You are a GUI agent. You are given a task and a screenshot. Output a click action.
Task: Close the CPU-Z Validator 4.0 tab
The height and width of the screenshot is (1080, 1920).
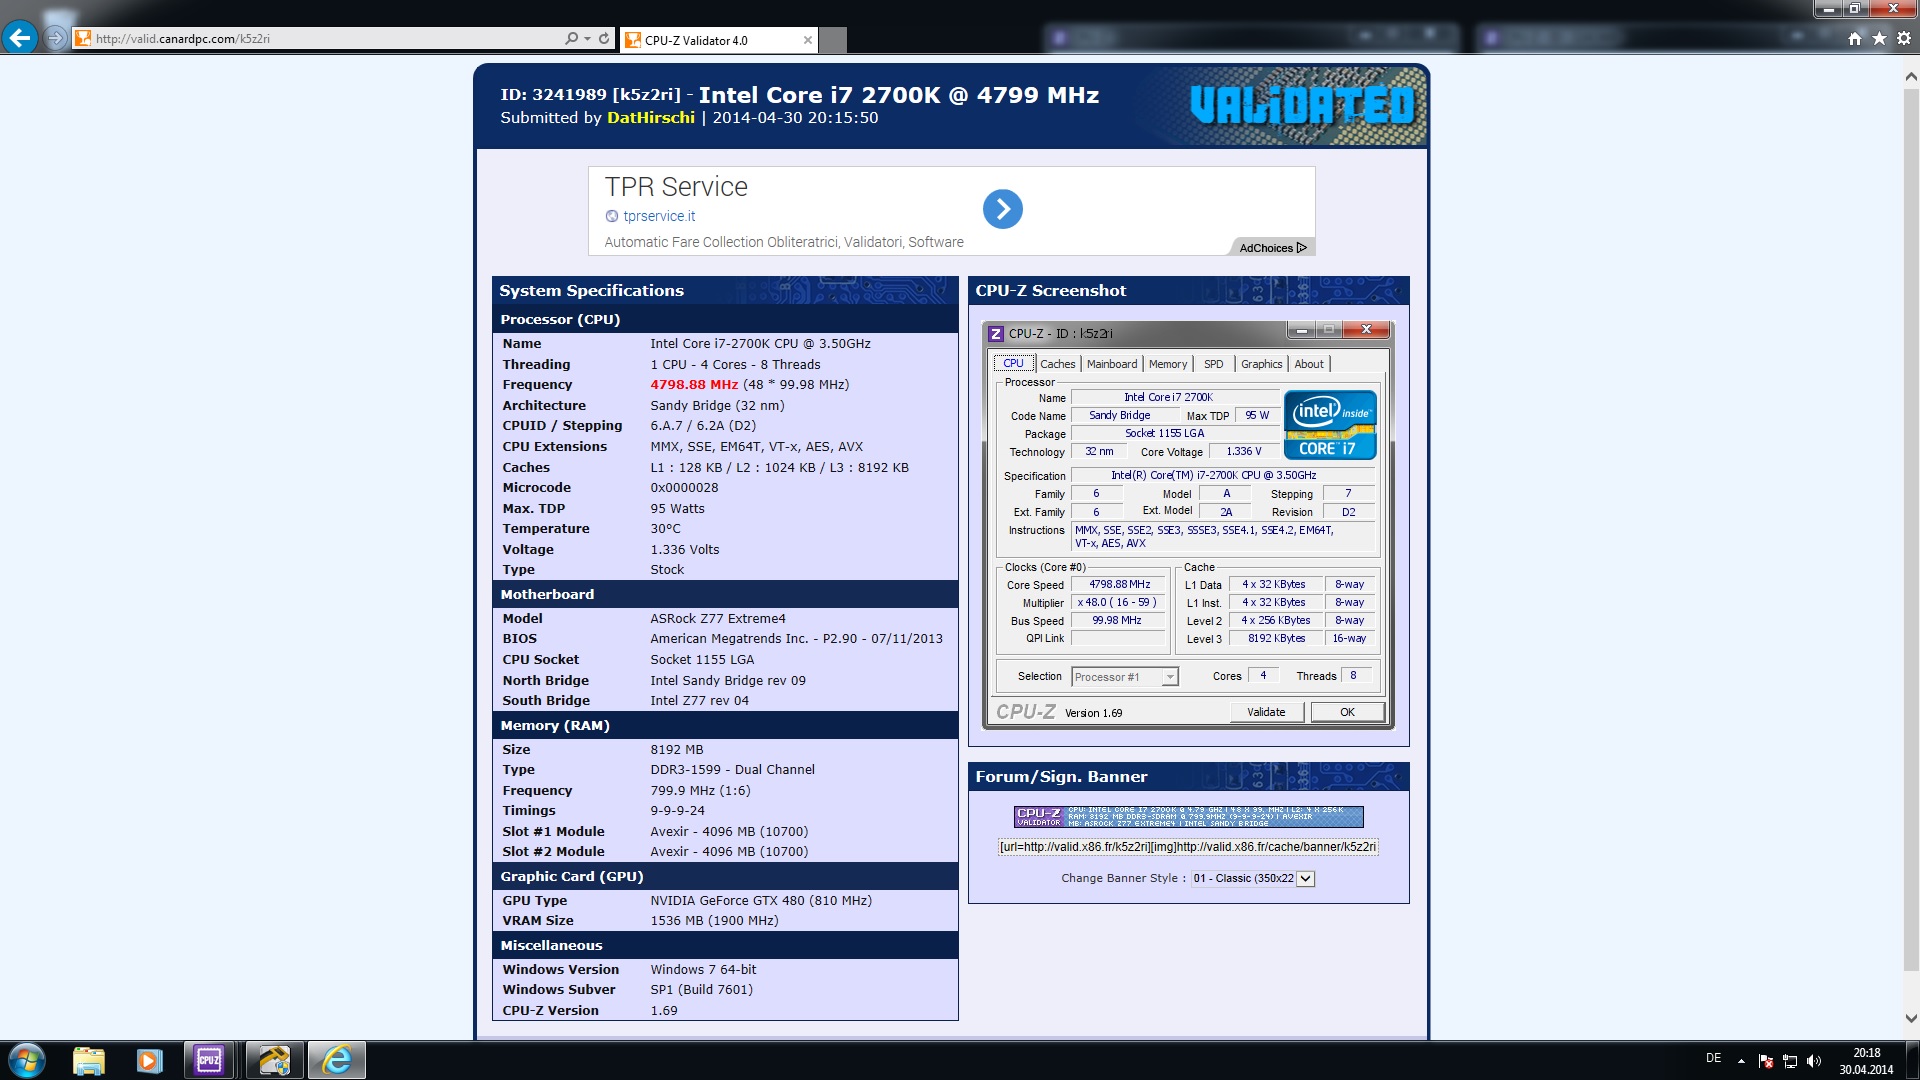coord(808,40)
